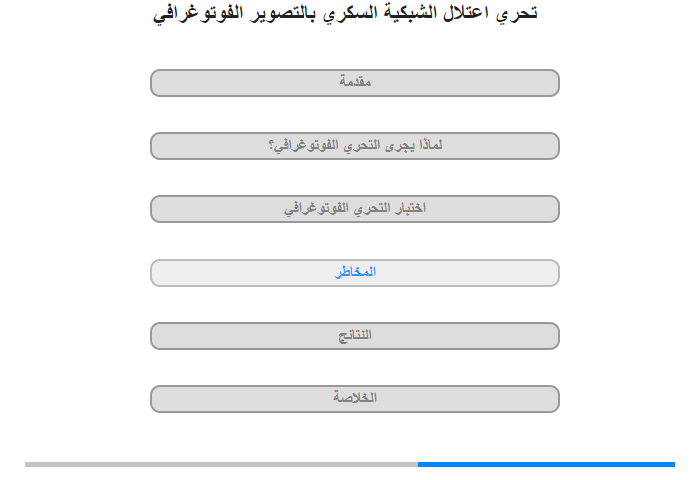
Task: Click where the progress bar's blue meets gray
Action: [418, 464]
